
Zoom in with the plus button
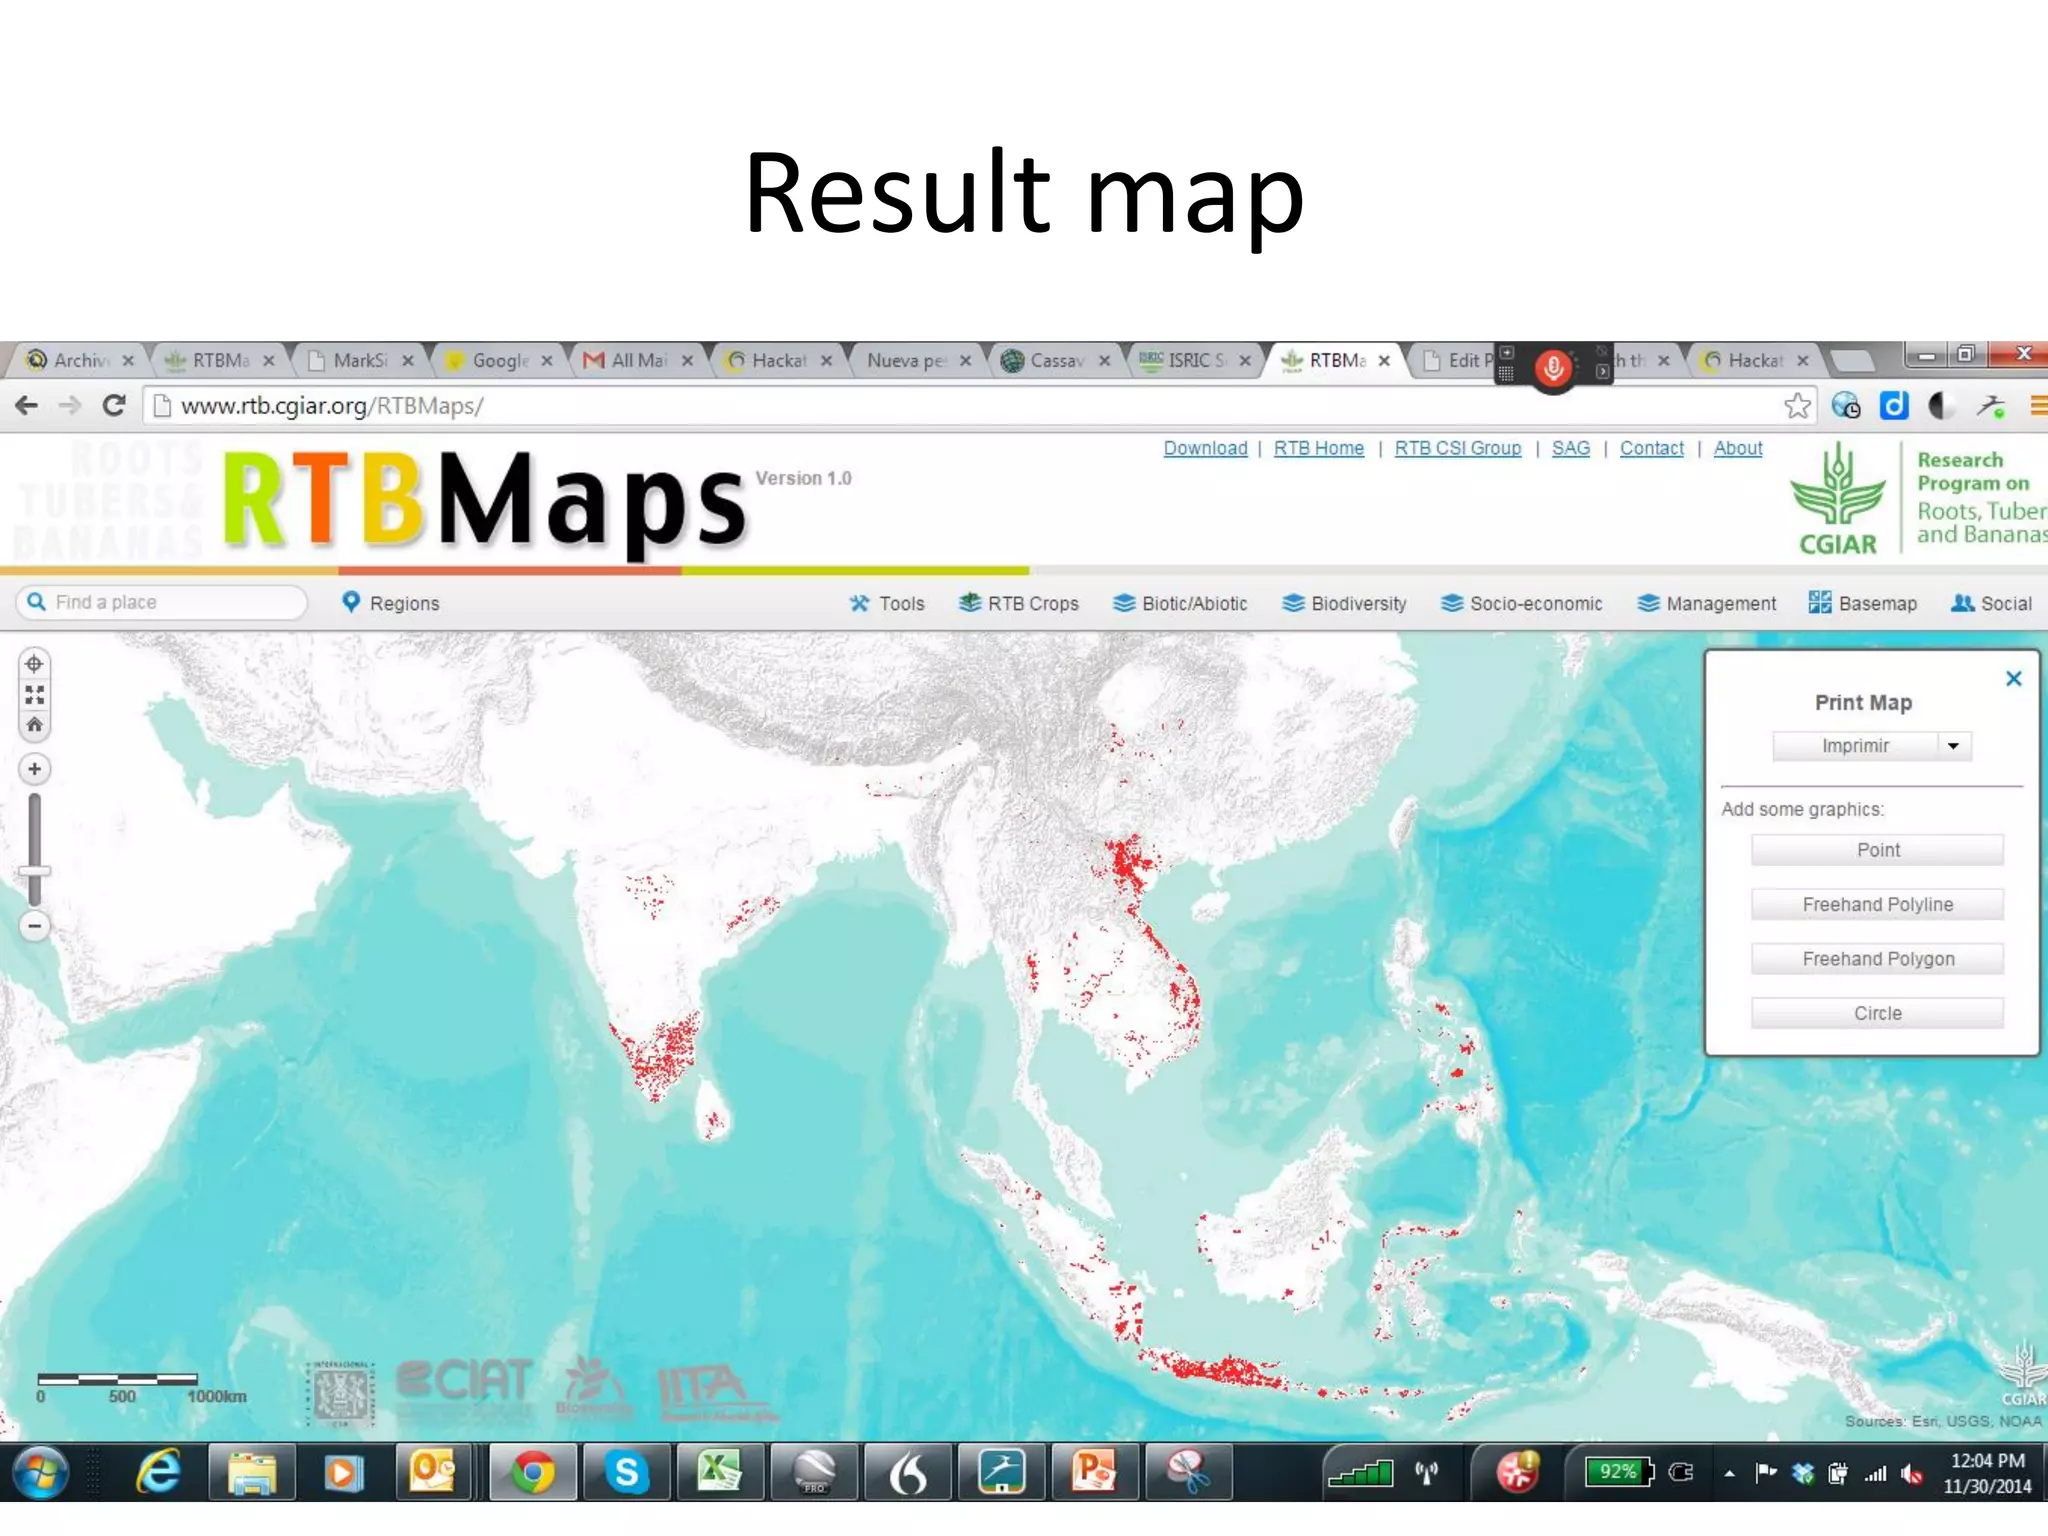point(34,769)
